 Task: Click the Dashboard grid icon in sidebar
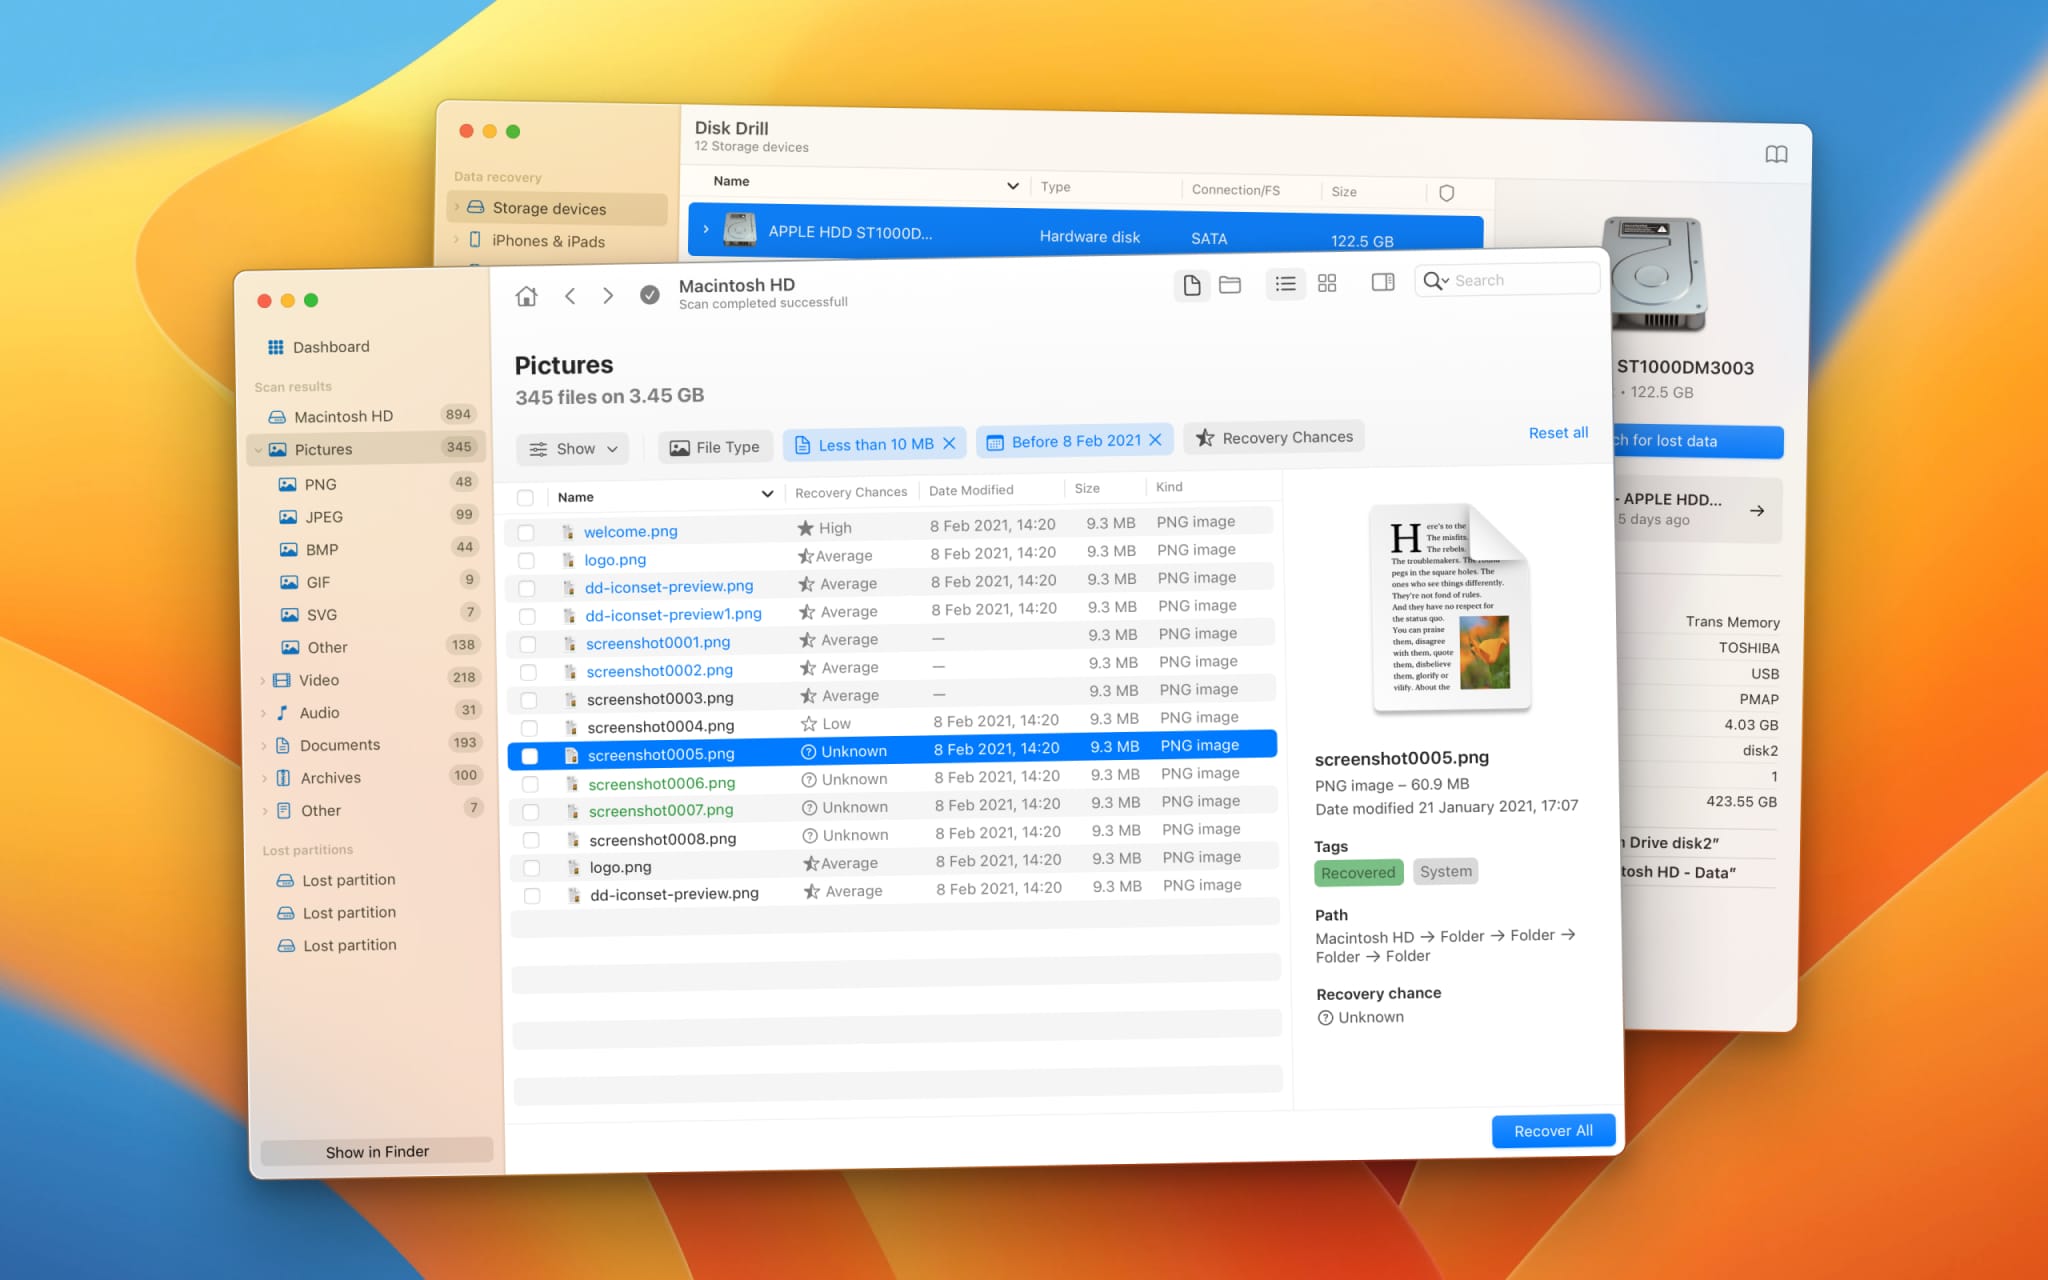click(x=276, y=347)
